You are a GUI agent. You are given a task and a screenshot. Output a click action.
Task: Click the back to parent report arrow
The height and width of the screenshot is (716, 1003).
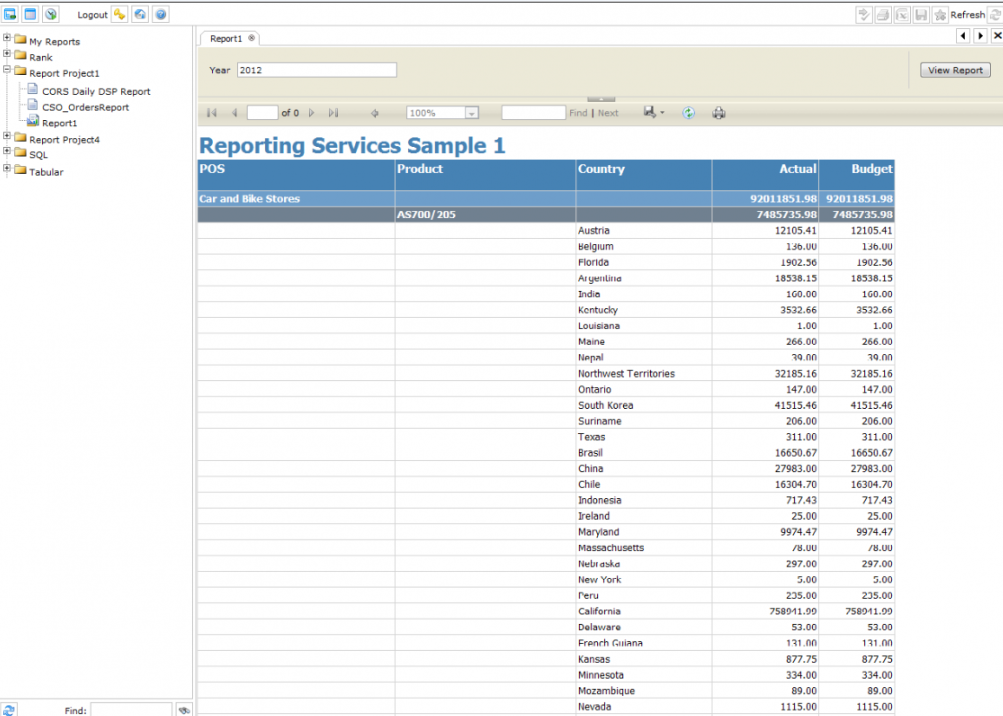point(375,113)
